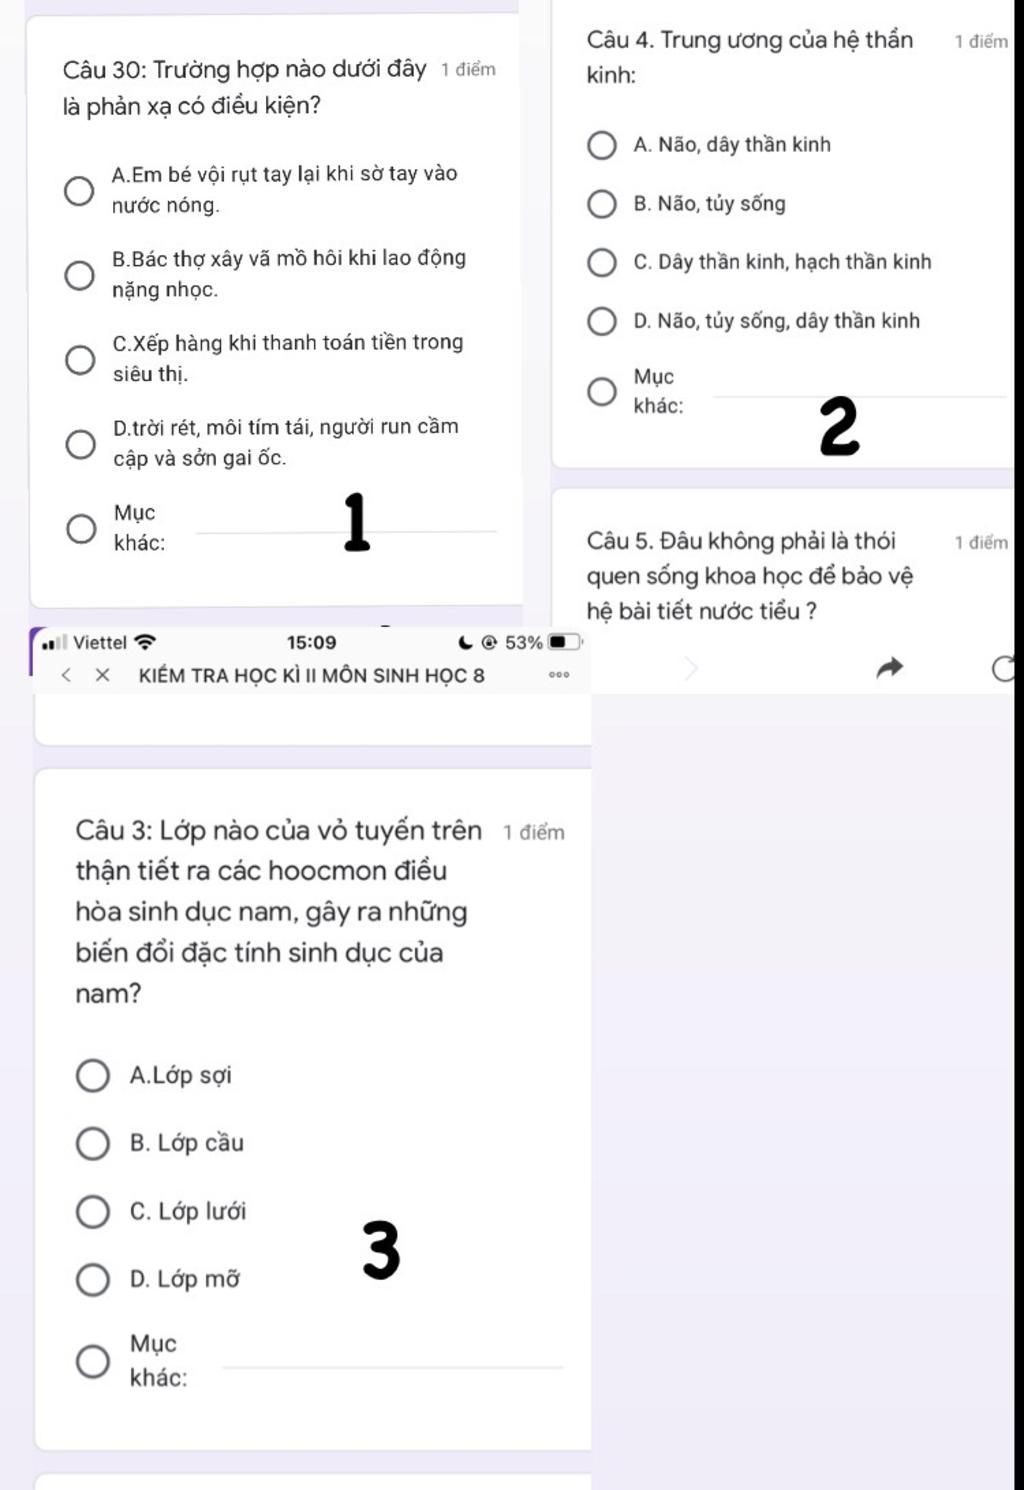Viewport: 1024px width, 1490px height.
Task: Close the page with the X icon
Action: tap(102, 675)
